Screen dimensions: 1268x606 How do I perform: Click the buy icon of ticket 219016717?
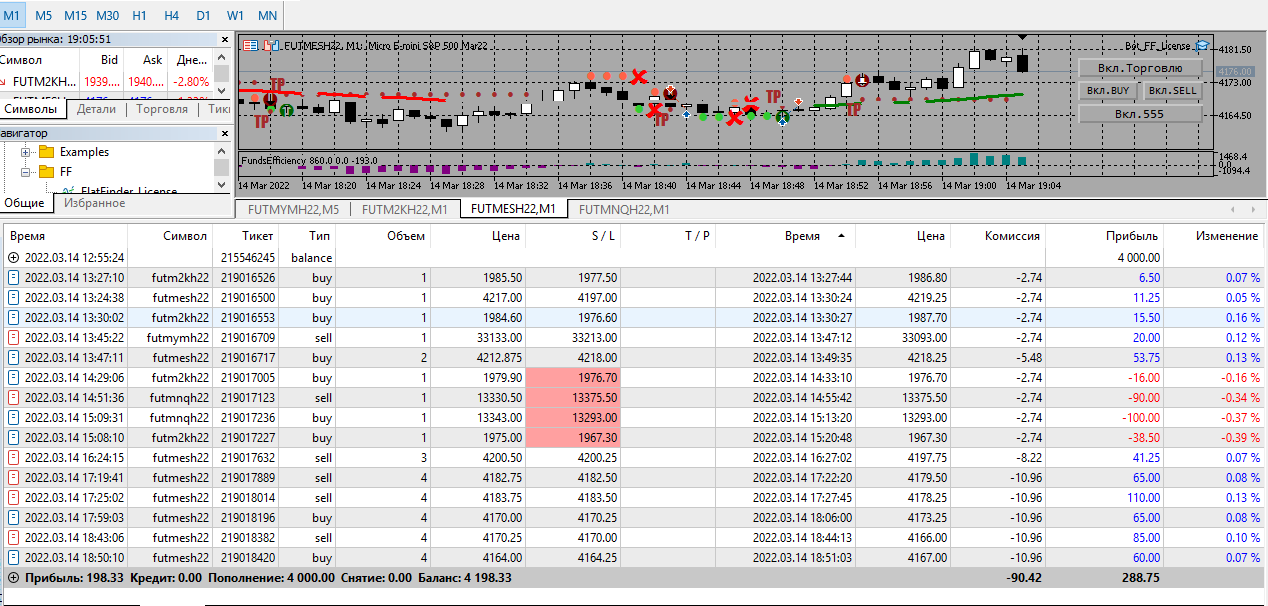point(13,357)
